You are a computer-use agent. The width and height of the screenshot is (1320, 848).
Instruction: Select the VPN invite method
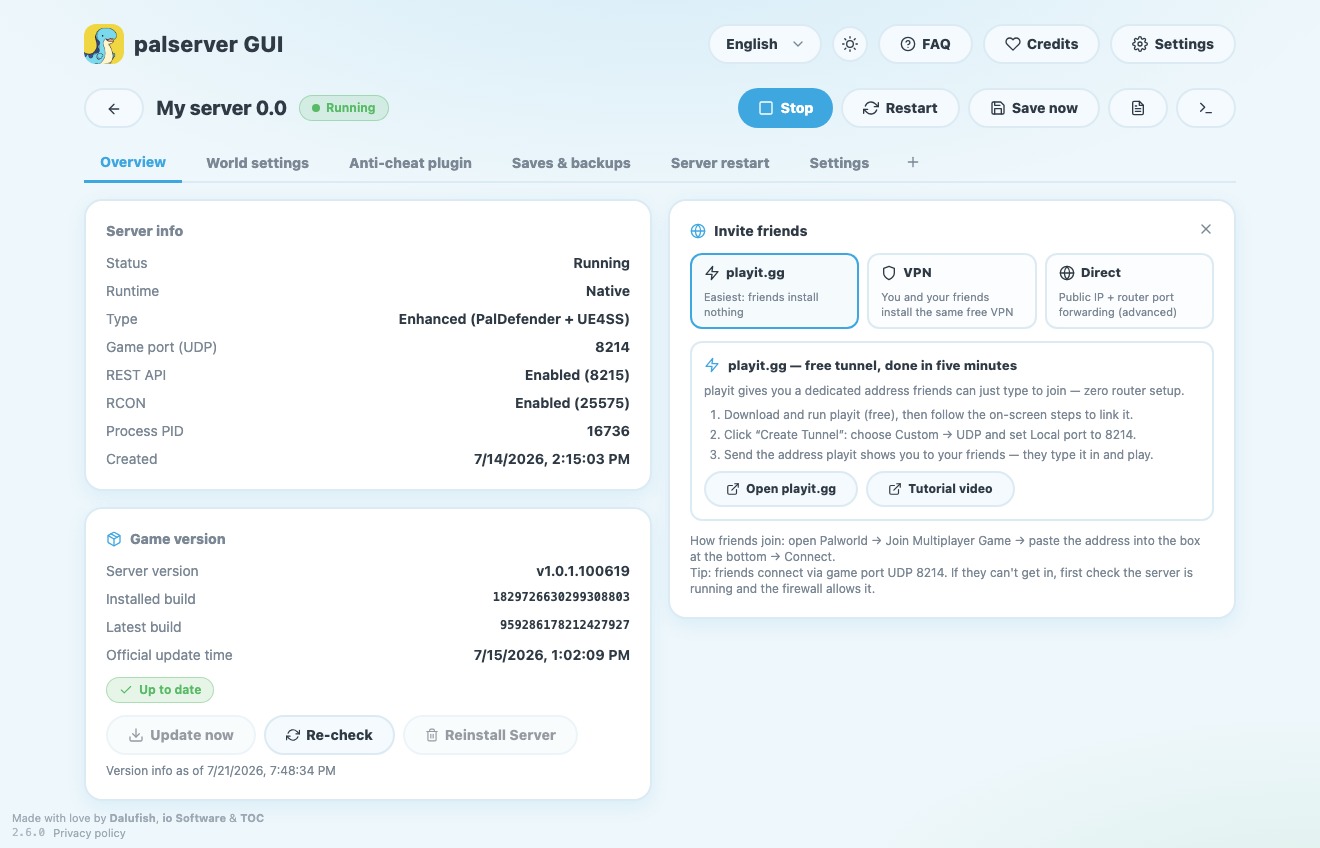pyautogui.click(x=952, y=291)
